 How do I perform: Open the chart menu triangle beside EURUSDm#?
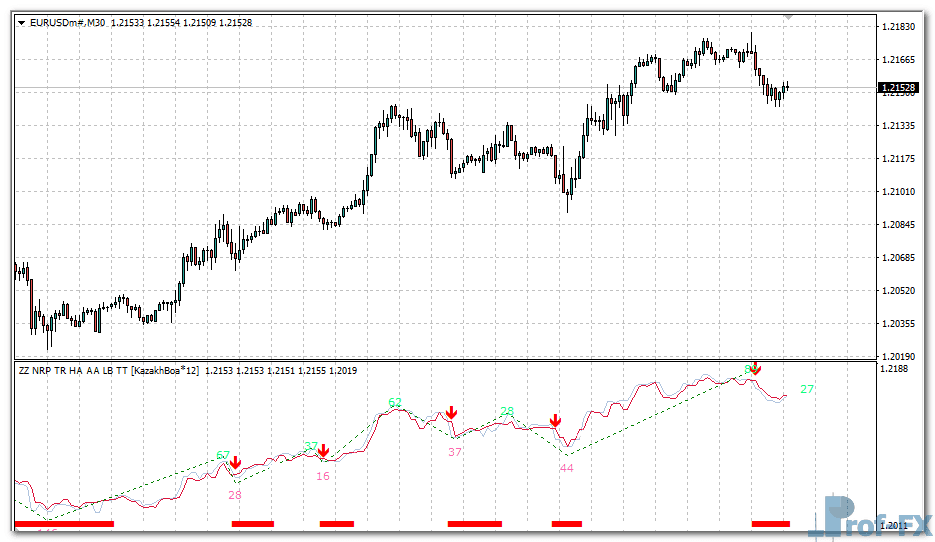[x=21, y=22]
